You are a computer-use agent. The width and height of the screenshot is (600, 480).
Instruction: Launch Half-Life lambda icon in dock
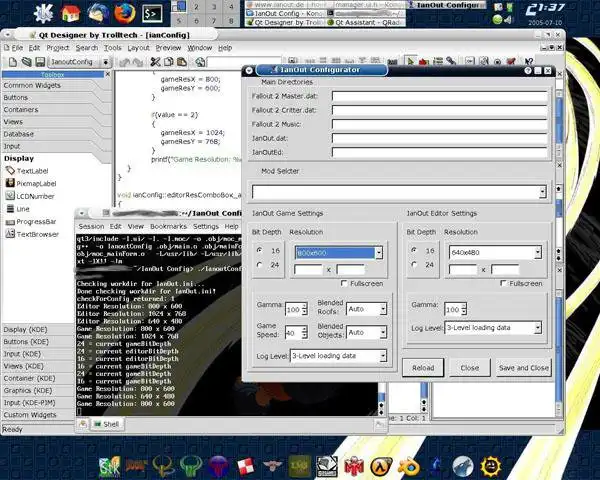coord(381,466)
